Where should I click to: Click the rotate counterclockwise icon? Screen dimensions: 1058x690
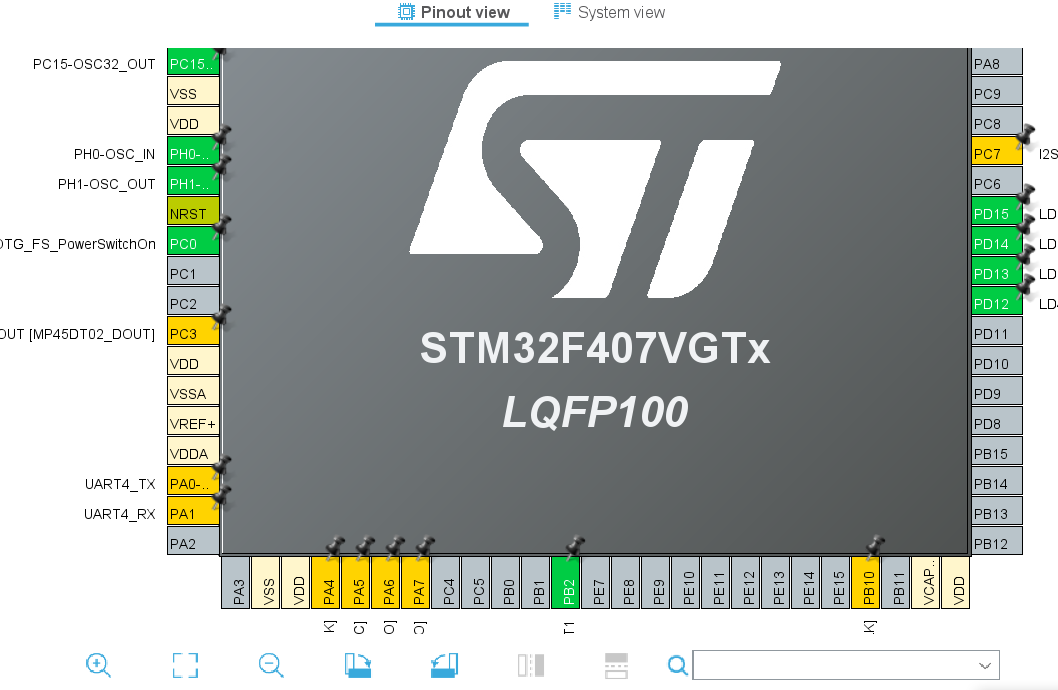[444, 665]
